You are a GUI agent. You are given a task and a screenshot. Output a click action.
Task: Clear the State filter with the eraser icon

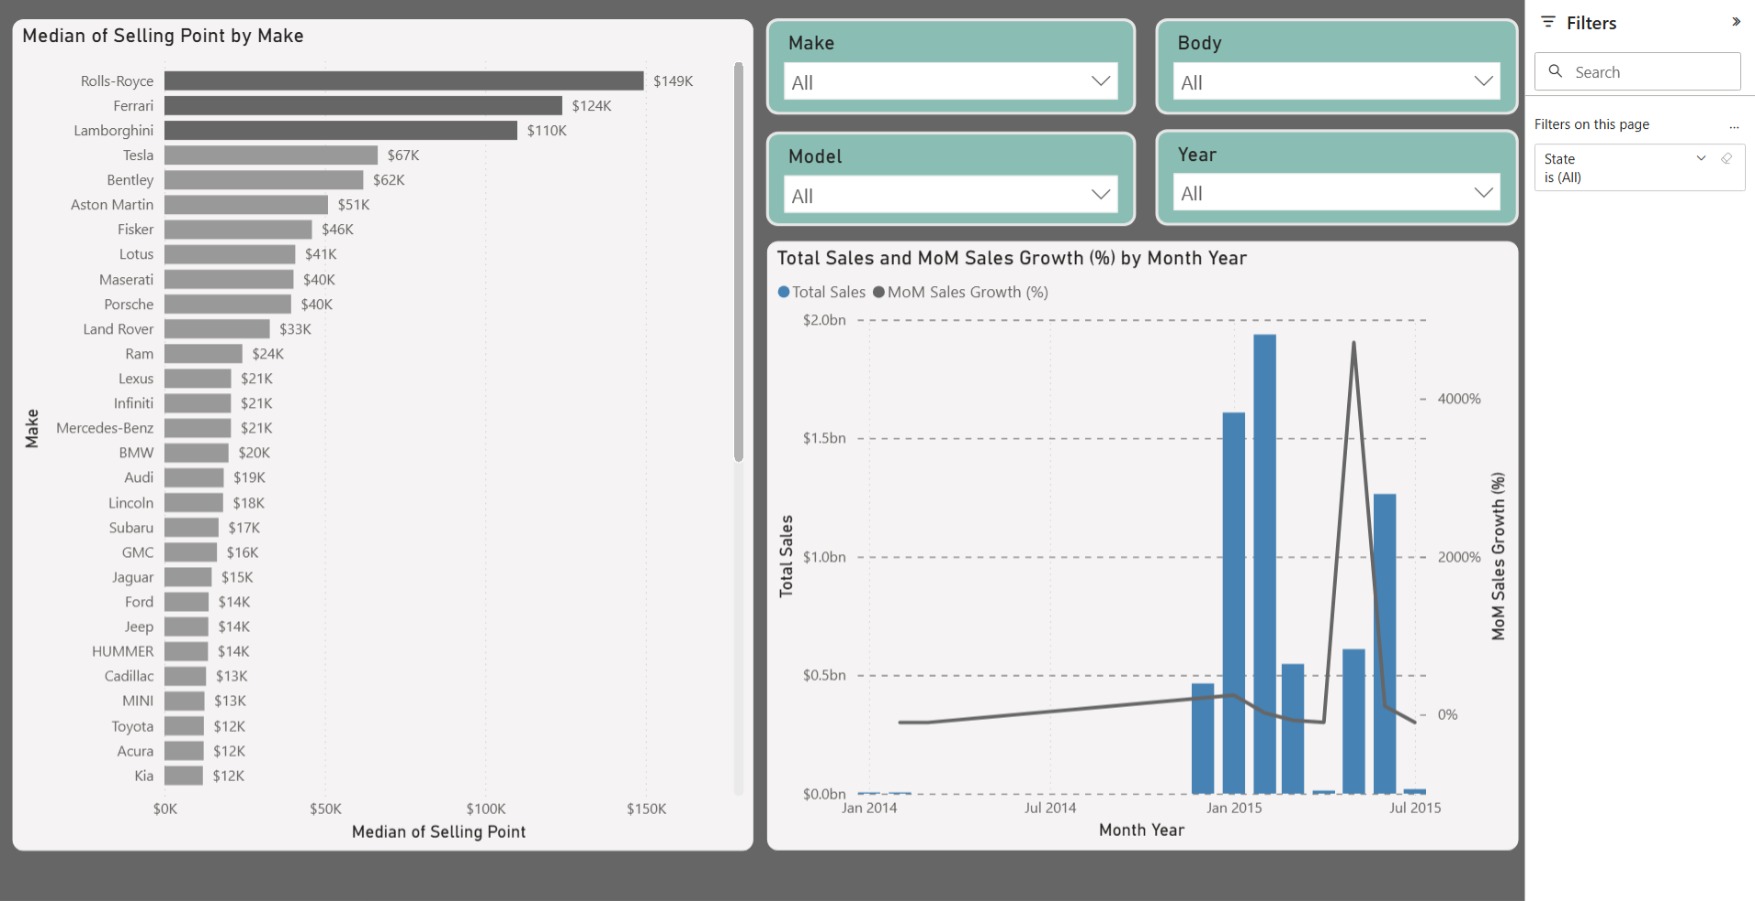[x=1726, y=158]
